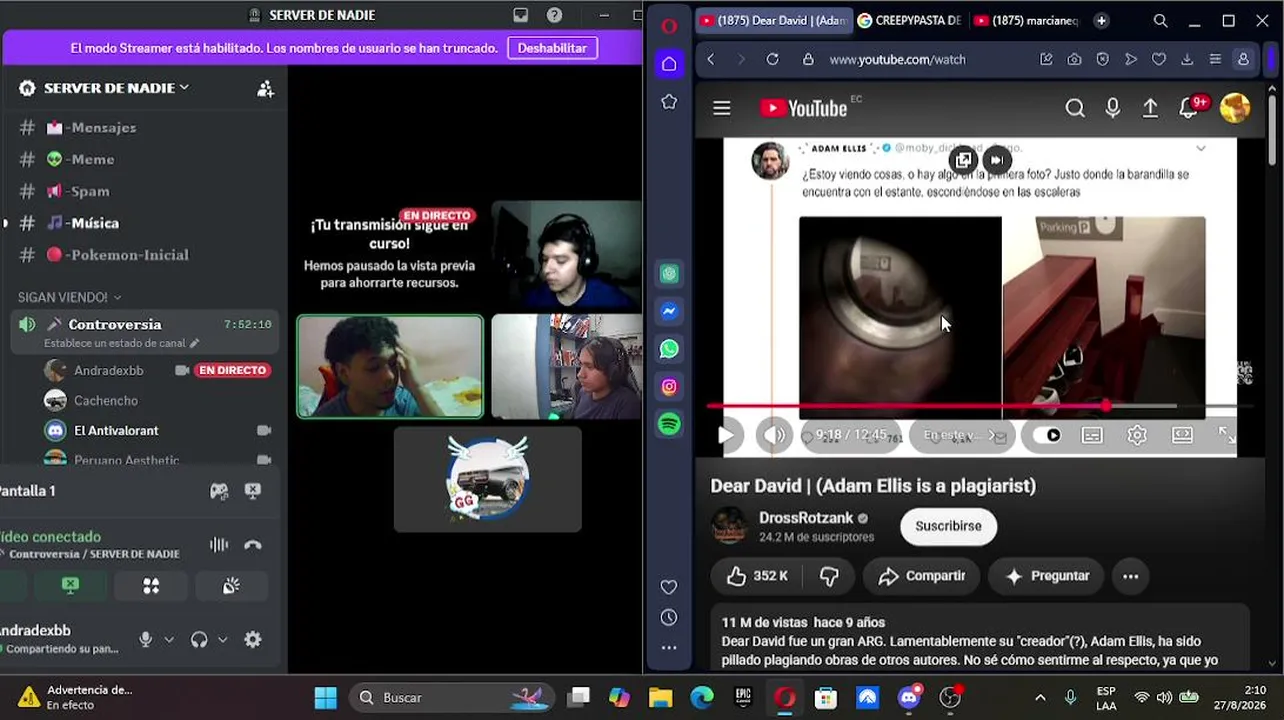Viewport: 1284px width, 720px height.
Task: Open Discord inbox icon in title bar
Action: [x=520, y=15]
